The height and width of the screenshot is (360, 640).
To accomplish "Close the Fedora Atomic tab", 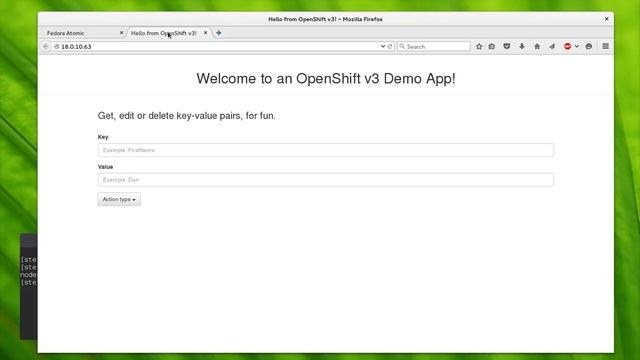I will click(121, 33).
